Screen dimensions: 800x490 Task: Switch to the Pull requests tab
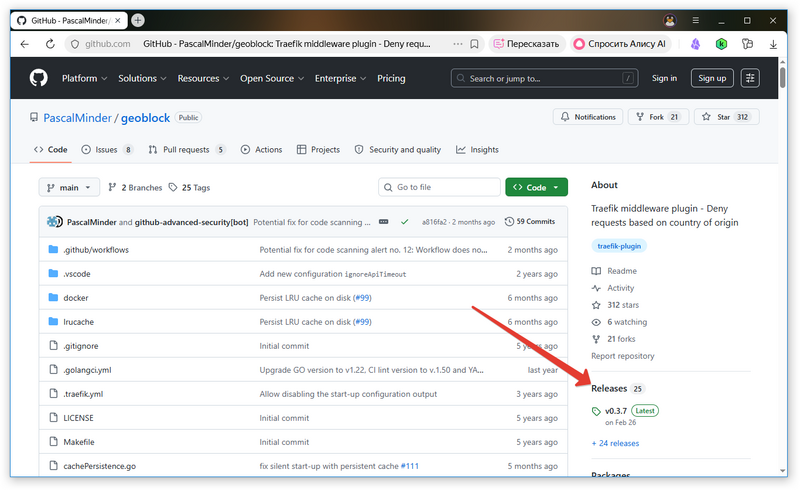pos(187,150)
